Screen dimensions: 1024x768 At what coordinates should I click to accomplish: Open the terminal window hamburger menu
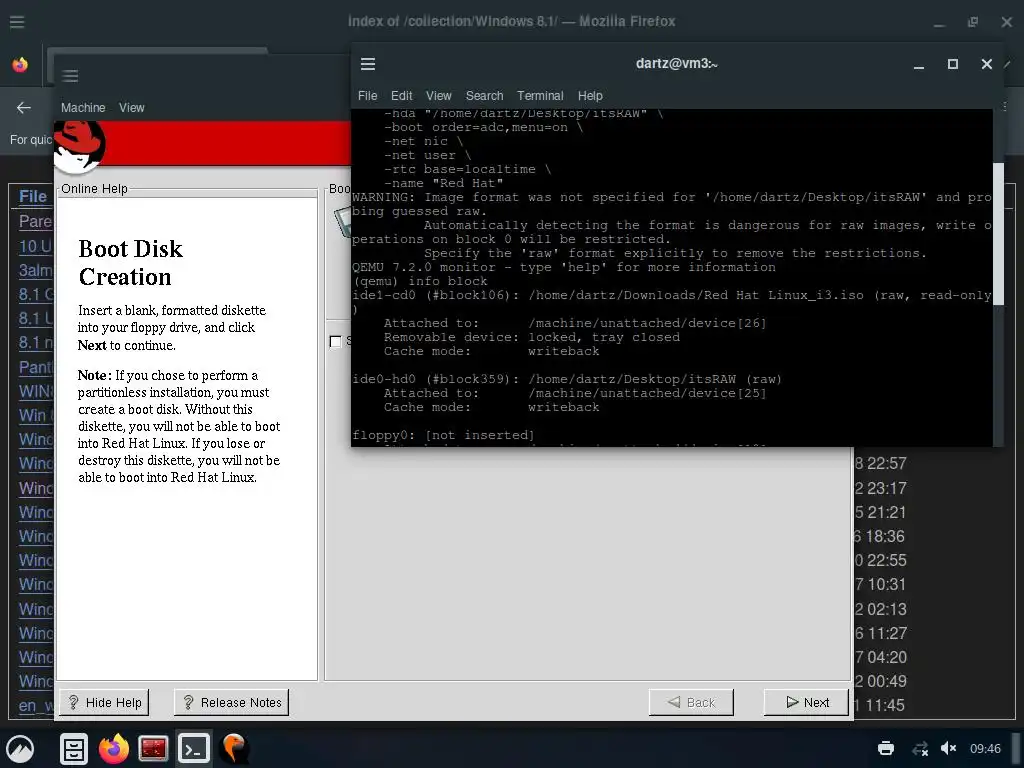click(x=368, y=64)
